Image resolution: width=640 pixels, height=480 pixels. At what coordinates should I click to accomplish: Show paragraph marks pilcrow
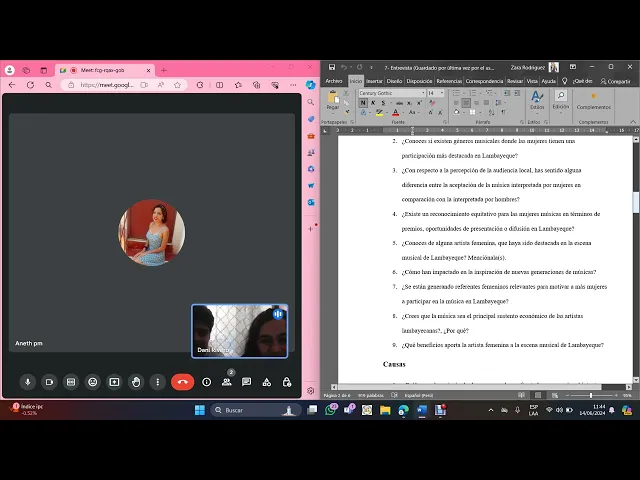(x=503, y=112)
